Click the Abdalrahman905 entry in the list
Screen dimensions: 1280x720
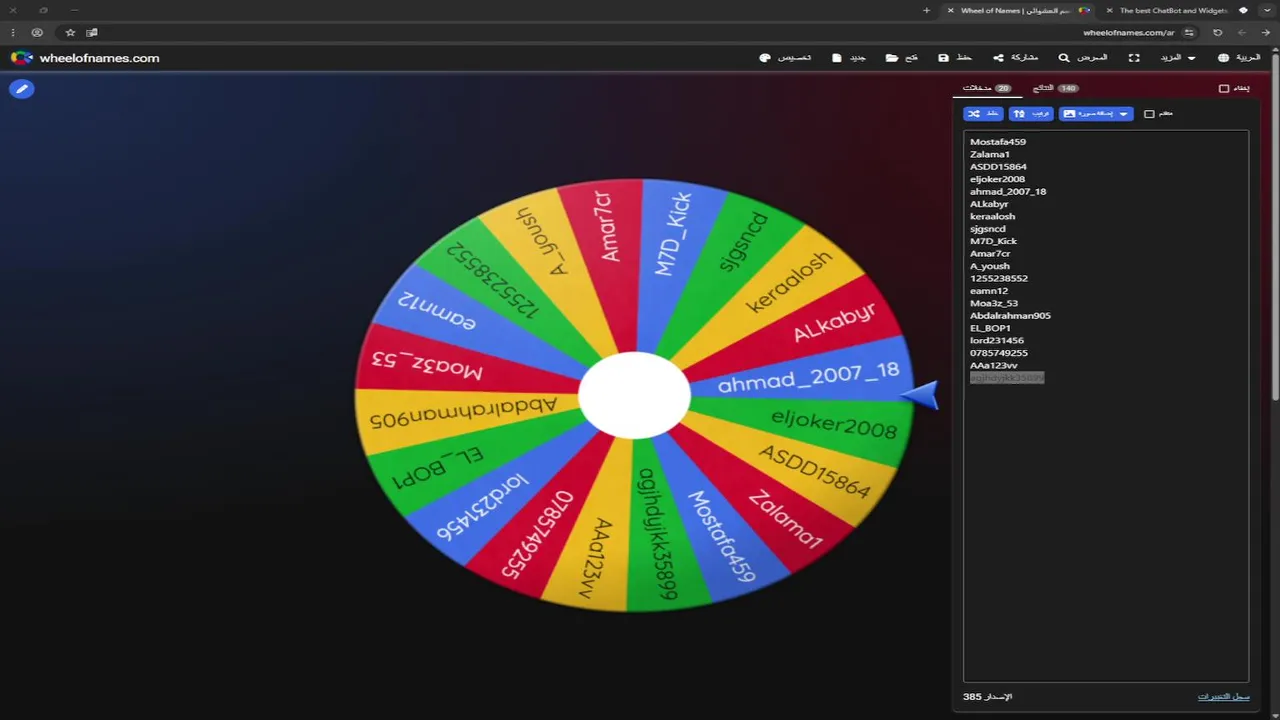(1010, 316)
